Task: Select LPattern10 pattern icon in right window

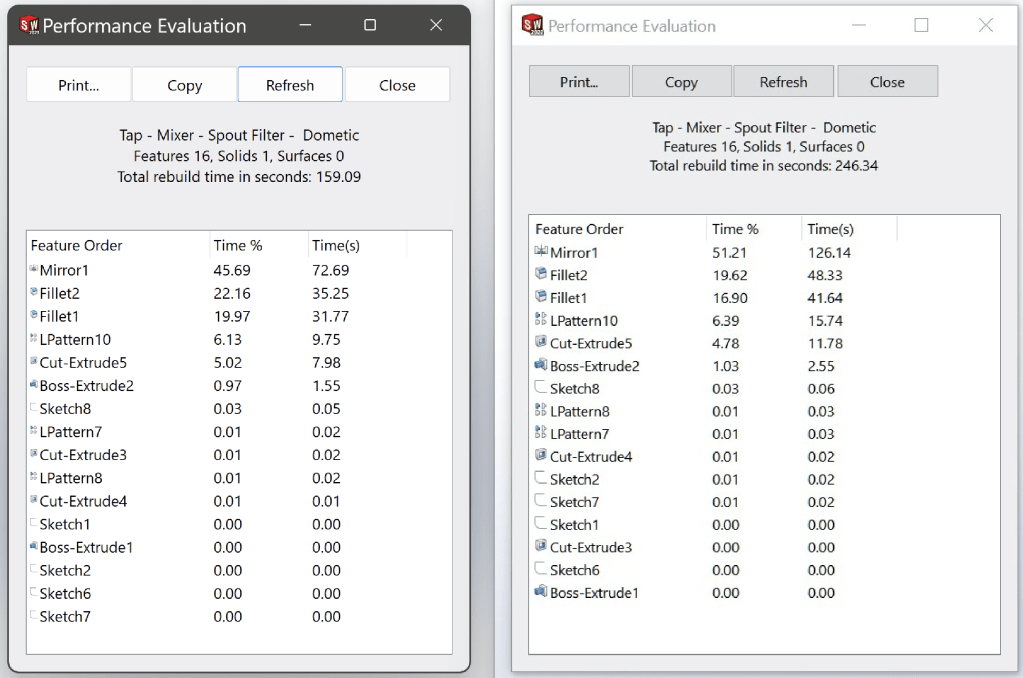Action: [541, 321]
